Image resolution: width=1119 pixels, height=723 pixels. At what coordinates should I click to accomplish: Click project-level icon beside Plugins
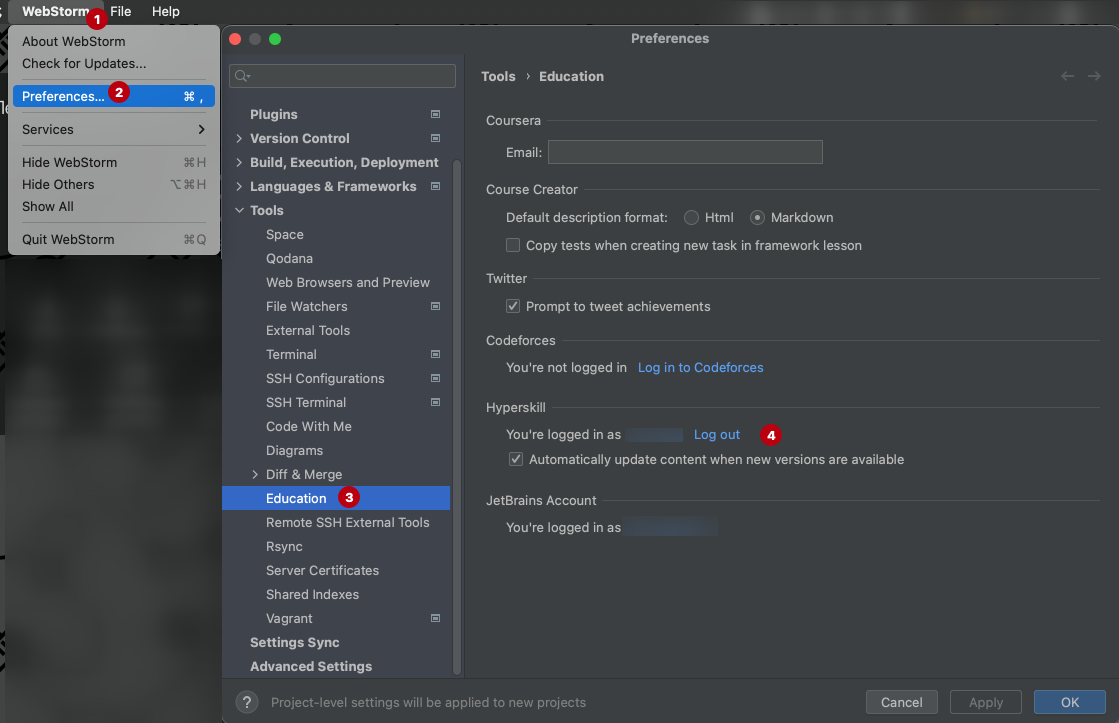tap(435, 114)
